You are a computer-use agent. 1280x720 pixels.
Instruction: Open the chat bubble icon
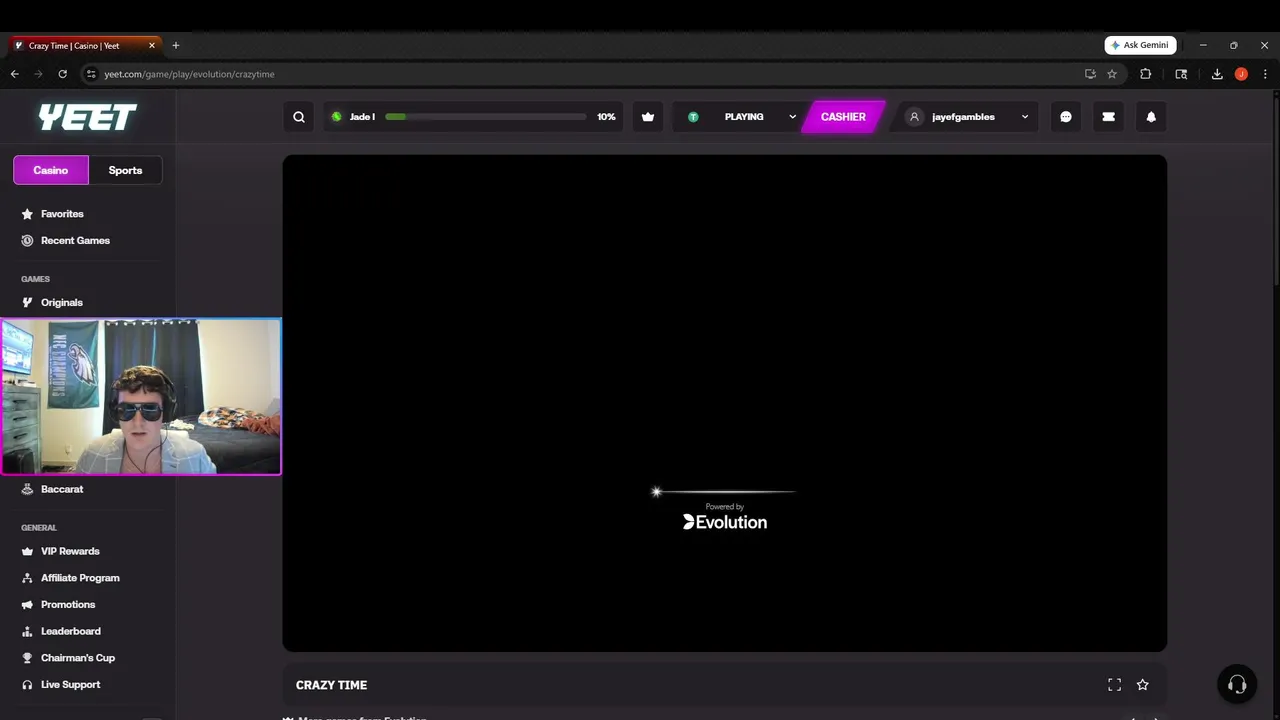pos(1066,117)
